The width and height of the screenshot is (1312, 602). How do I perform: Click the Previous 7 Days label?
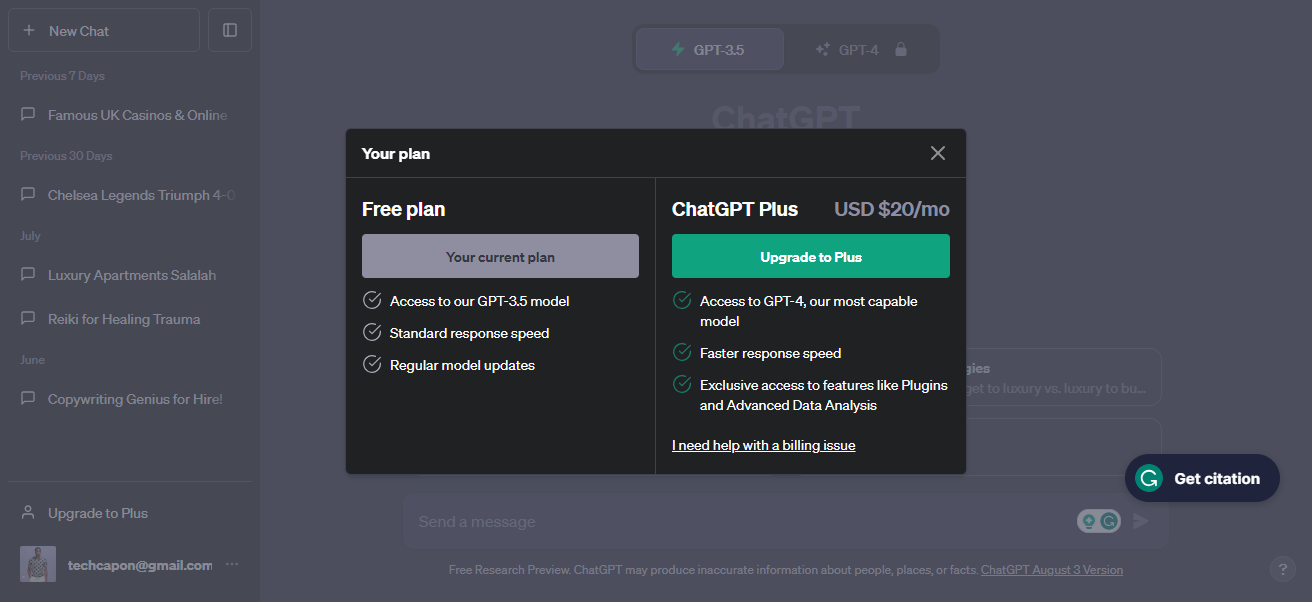pyautogui.click(x=62, y=76)
